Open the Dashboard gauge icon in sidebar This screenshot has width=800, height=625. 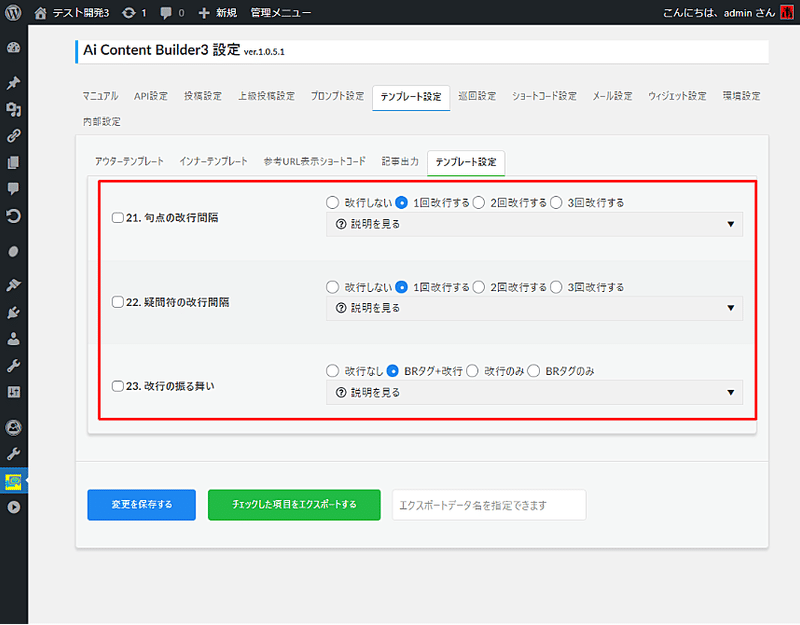(x=14, y=47)
